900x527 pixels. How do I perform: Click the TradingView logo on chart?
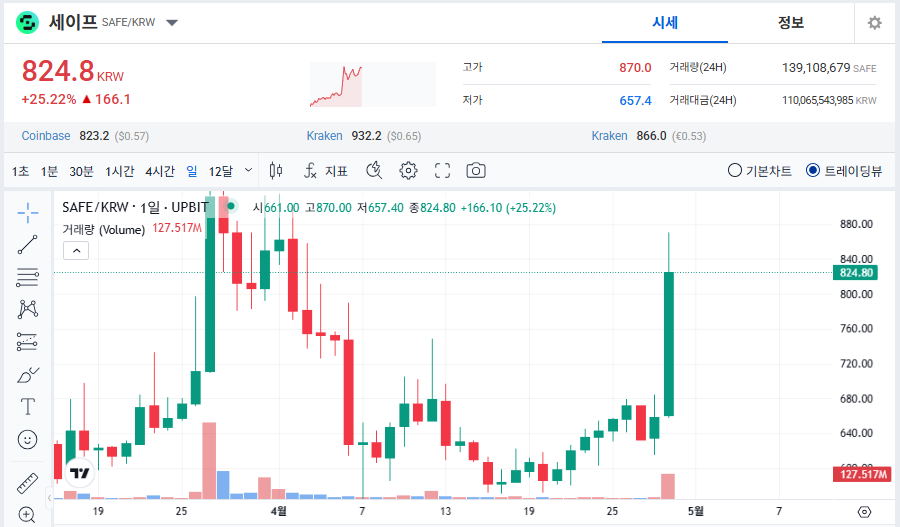pos(80,473)
